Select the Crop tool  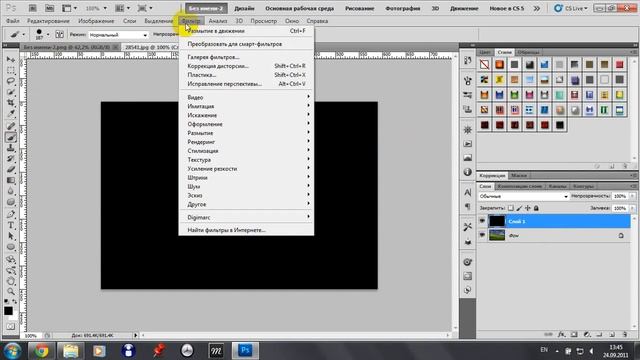tap(11, 103)
